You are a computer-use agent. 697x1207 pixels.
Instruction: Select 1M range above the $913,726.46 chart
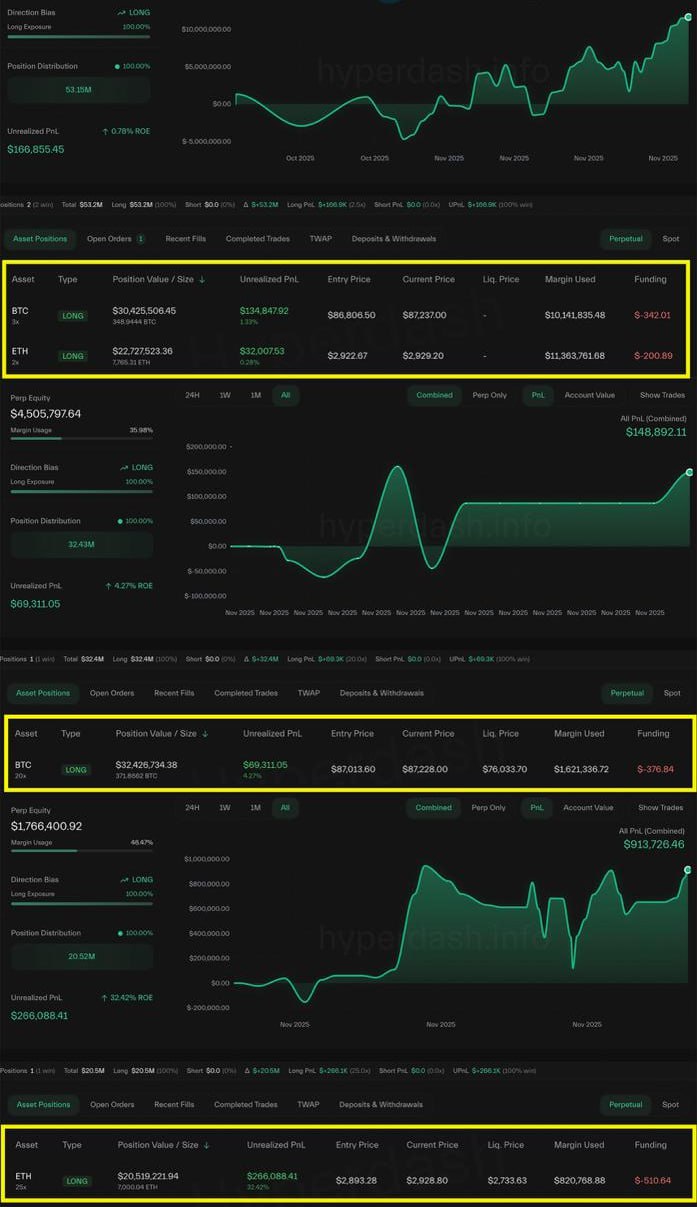coord(256,808)
